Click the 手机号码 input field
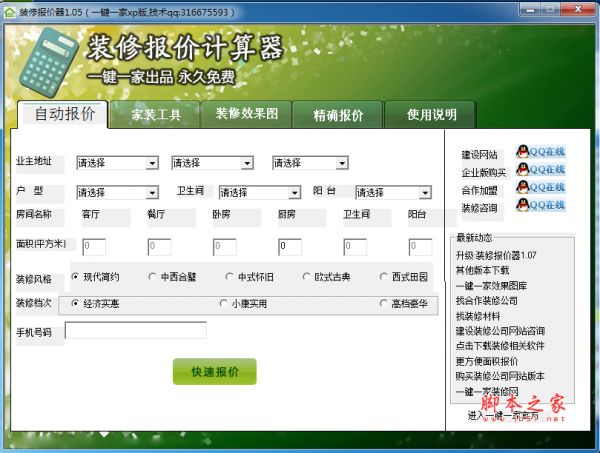The height and width of the screenshot is (453, 600). (x=135, y=330)
